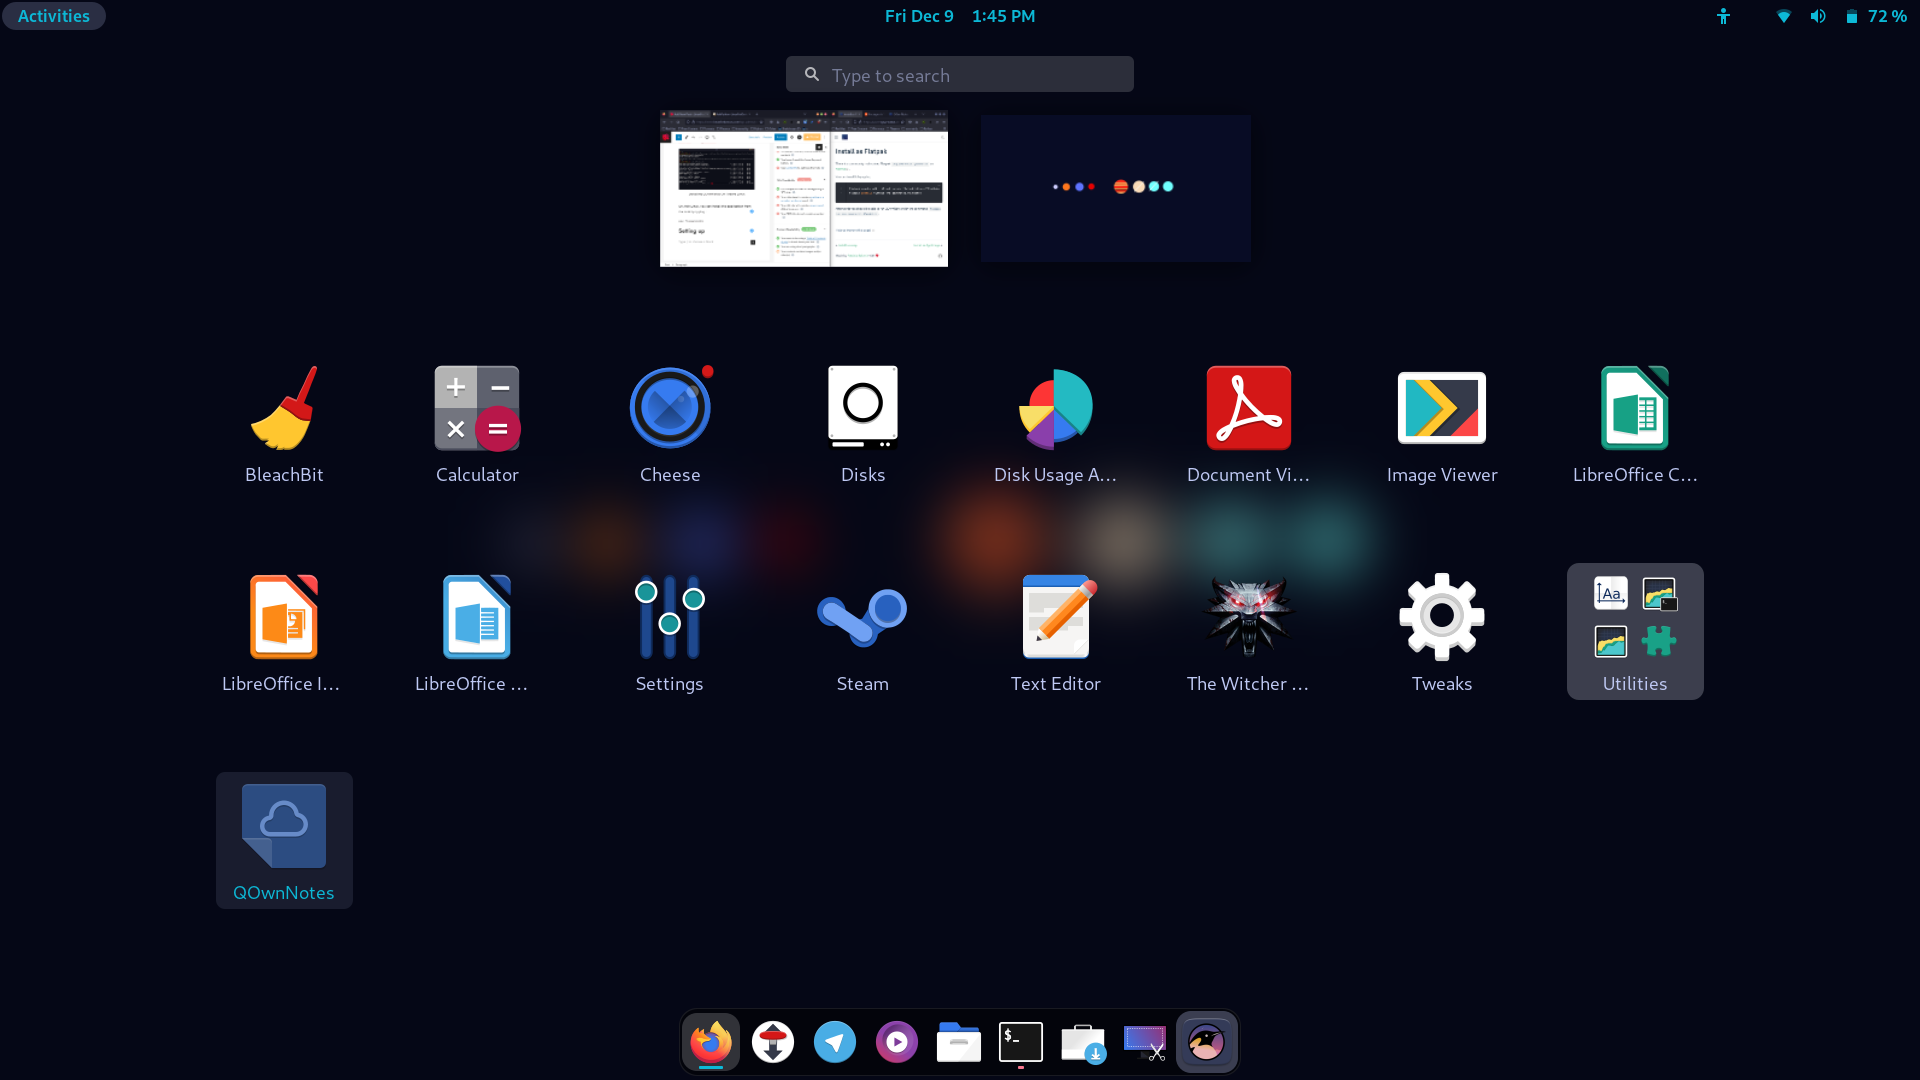Open the Terminal from the dock
The width and height of the screenshot is (1920, 1080).
pos(1020,1041)
